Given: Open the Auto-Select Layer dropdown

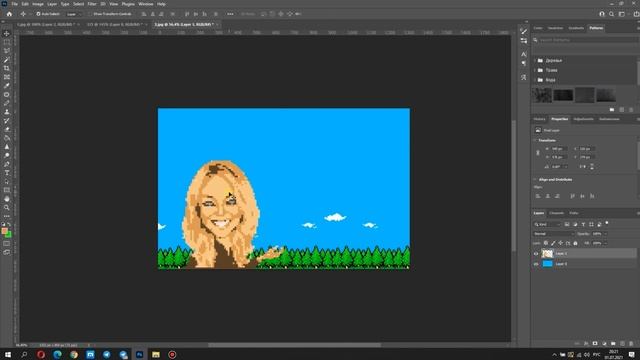Looking at the screenshot, I should point(73,14).
